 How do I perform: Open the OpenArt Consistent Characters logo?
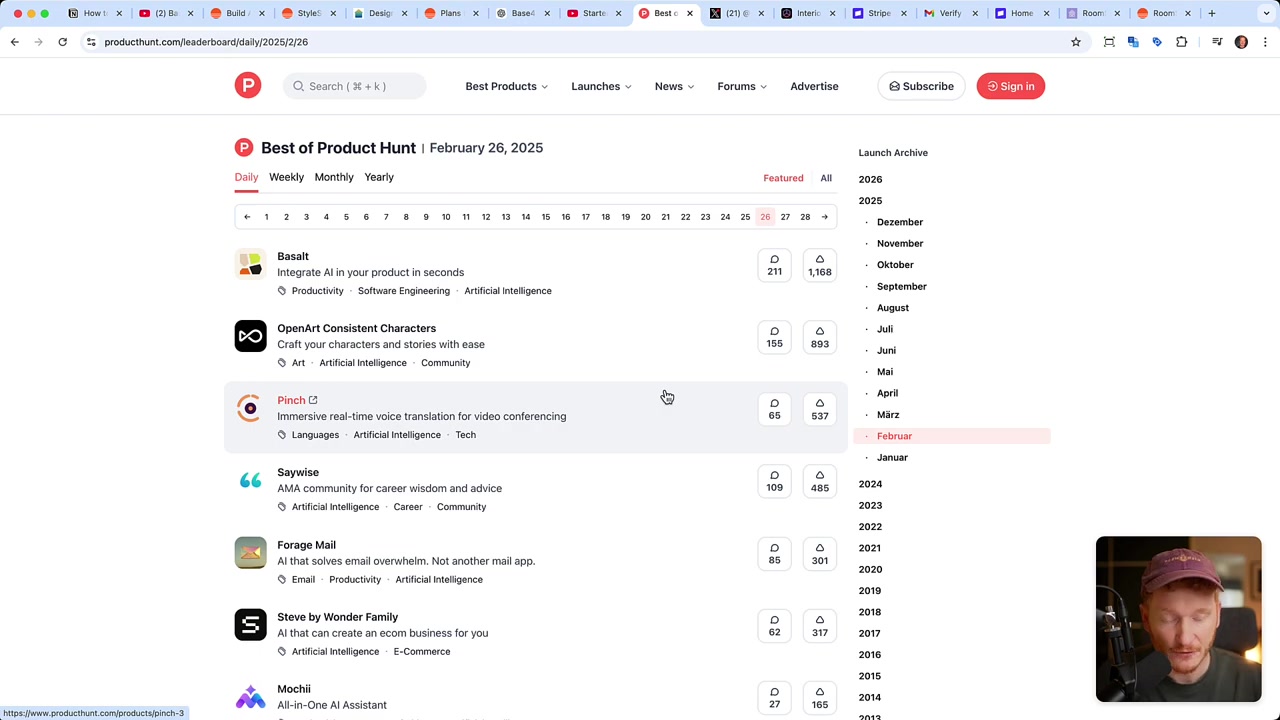click(x=250, y=336)
